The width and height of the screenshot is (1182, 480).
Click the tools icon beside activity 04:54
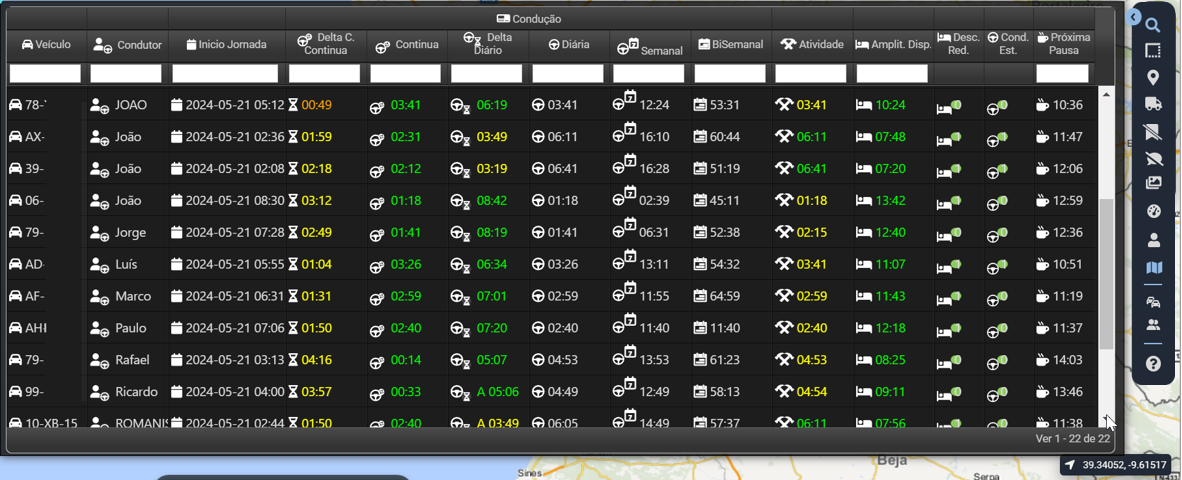(x=785, y=392)
